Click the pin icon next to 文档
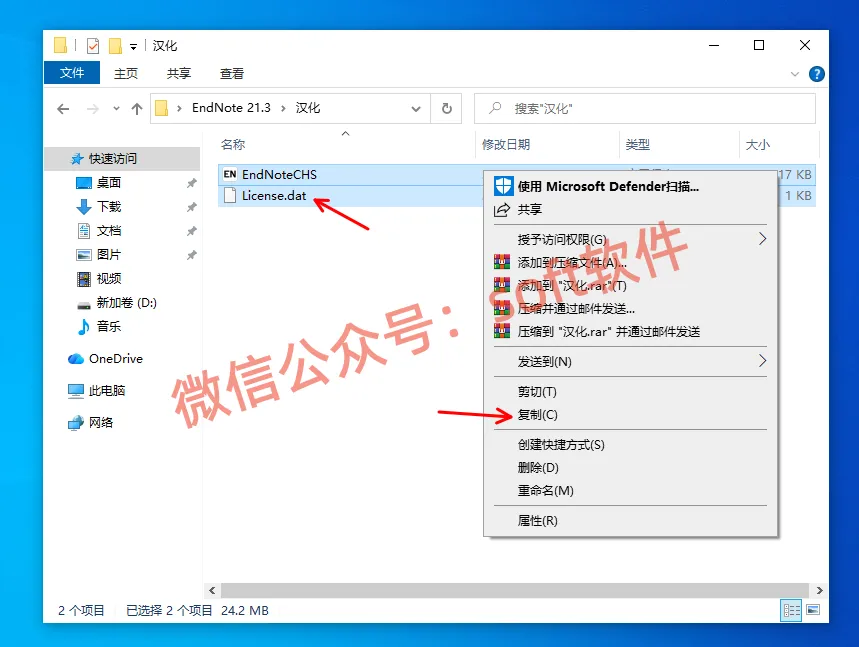The width and height of the screenshot is (859, 647). [191, 231]
